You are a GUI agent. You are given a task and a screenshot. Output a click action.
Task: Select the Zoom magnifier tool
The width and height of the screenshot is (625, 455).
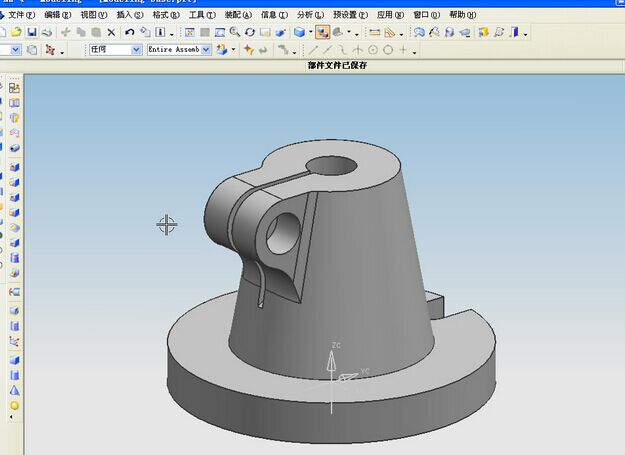coord(235,32)
